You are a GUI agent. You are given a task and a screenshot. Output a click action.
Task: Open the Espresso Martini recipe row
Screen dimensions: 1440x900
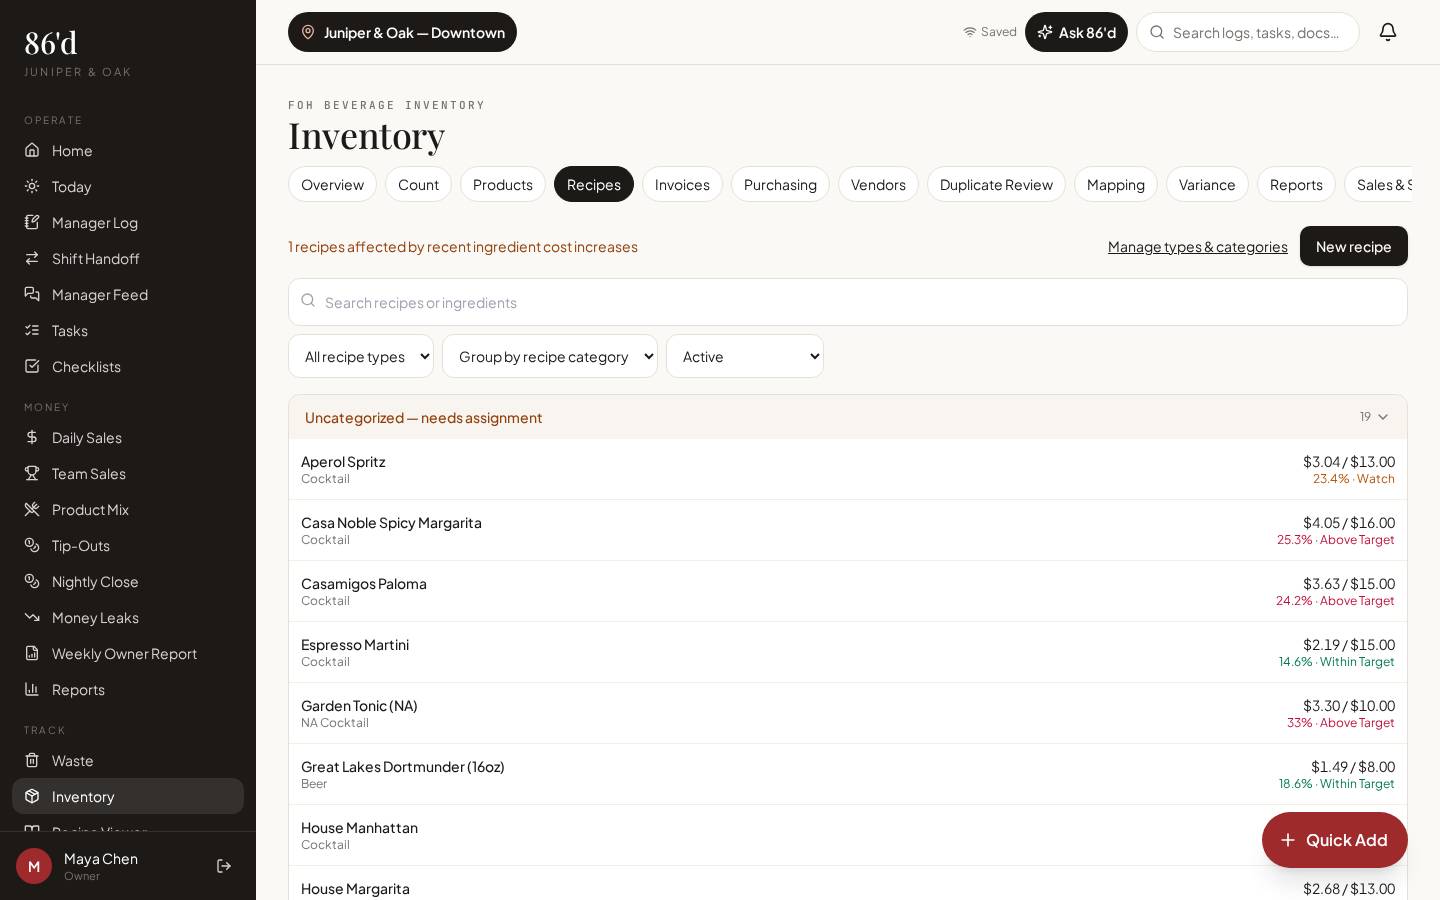point(848,652)
